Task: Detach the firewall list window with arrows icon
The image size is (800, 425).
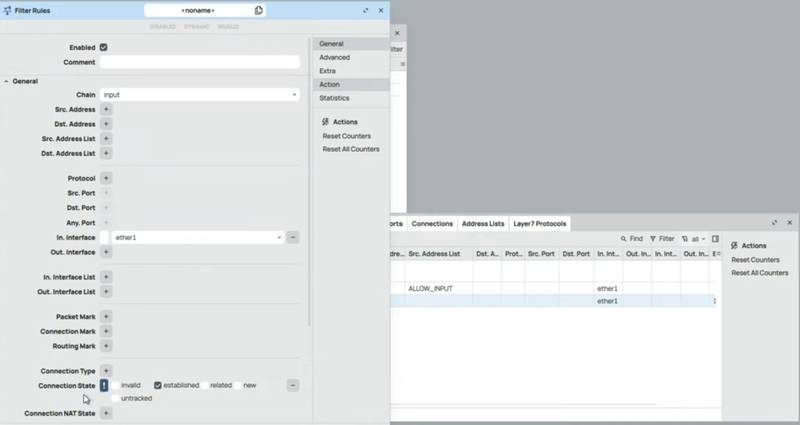Action: [774, 223]
